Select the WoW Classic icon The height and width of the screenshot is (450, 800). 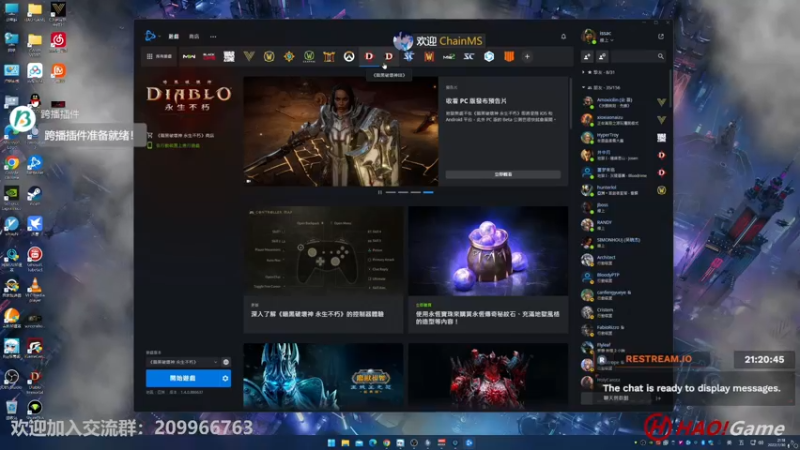(309, 57)
